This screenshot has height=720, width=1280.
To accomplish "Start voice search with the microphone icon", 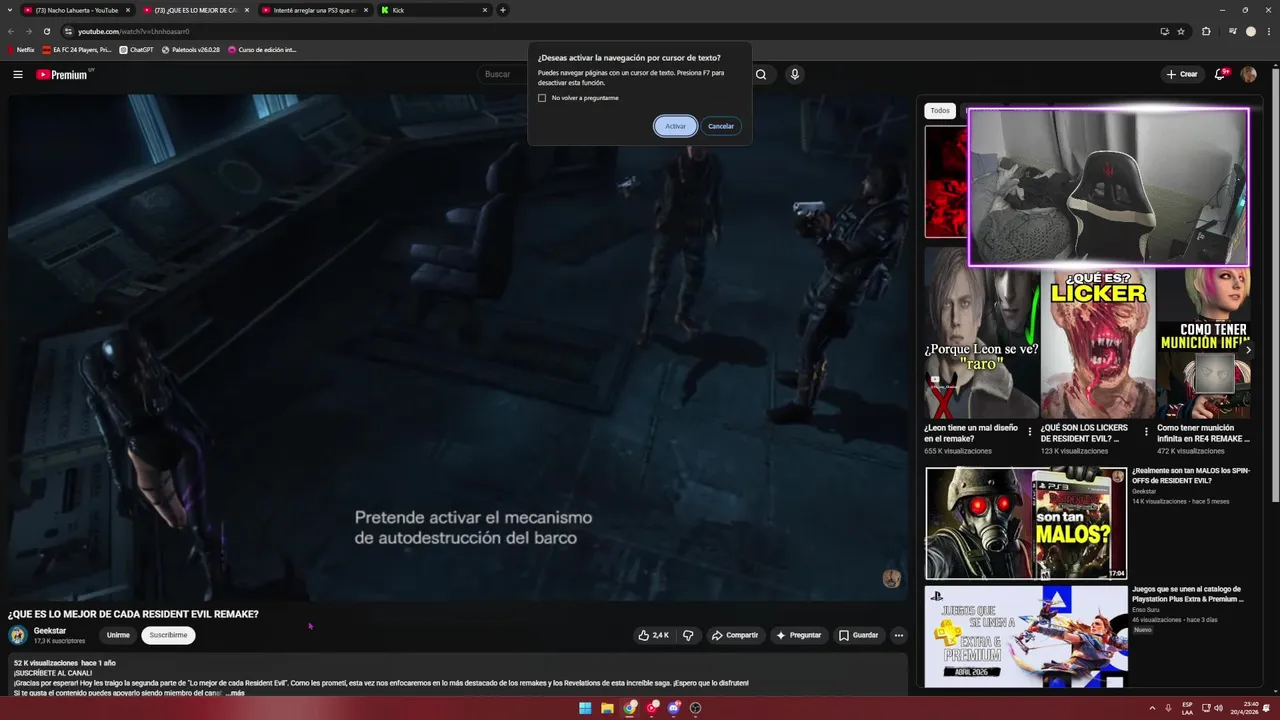I will click(795, 74).
